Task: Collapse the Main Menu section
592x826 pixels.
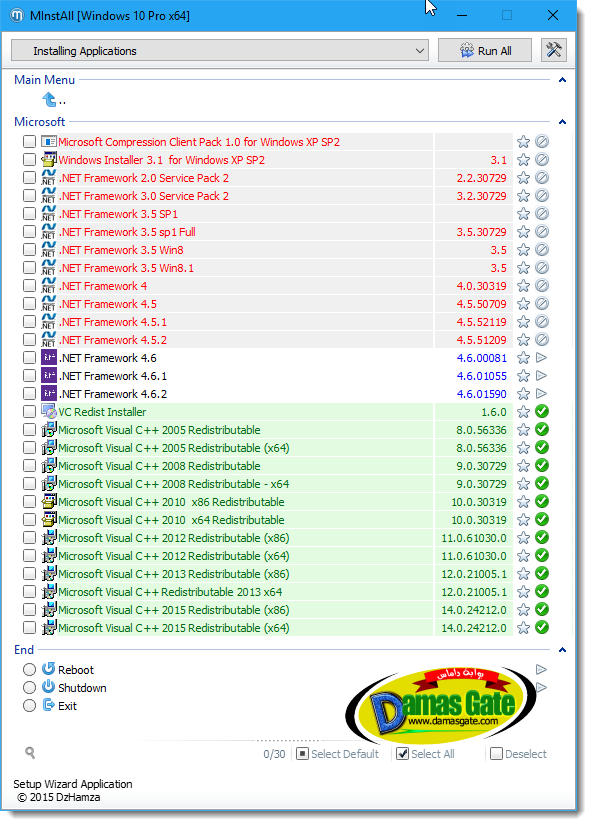Action: click(562, 80)
